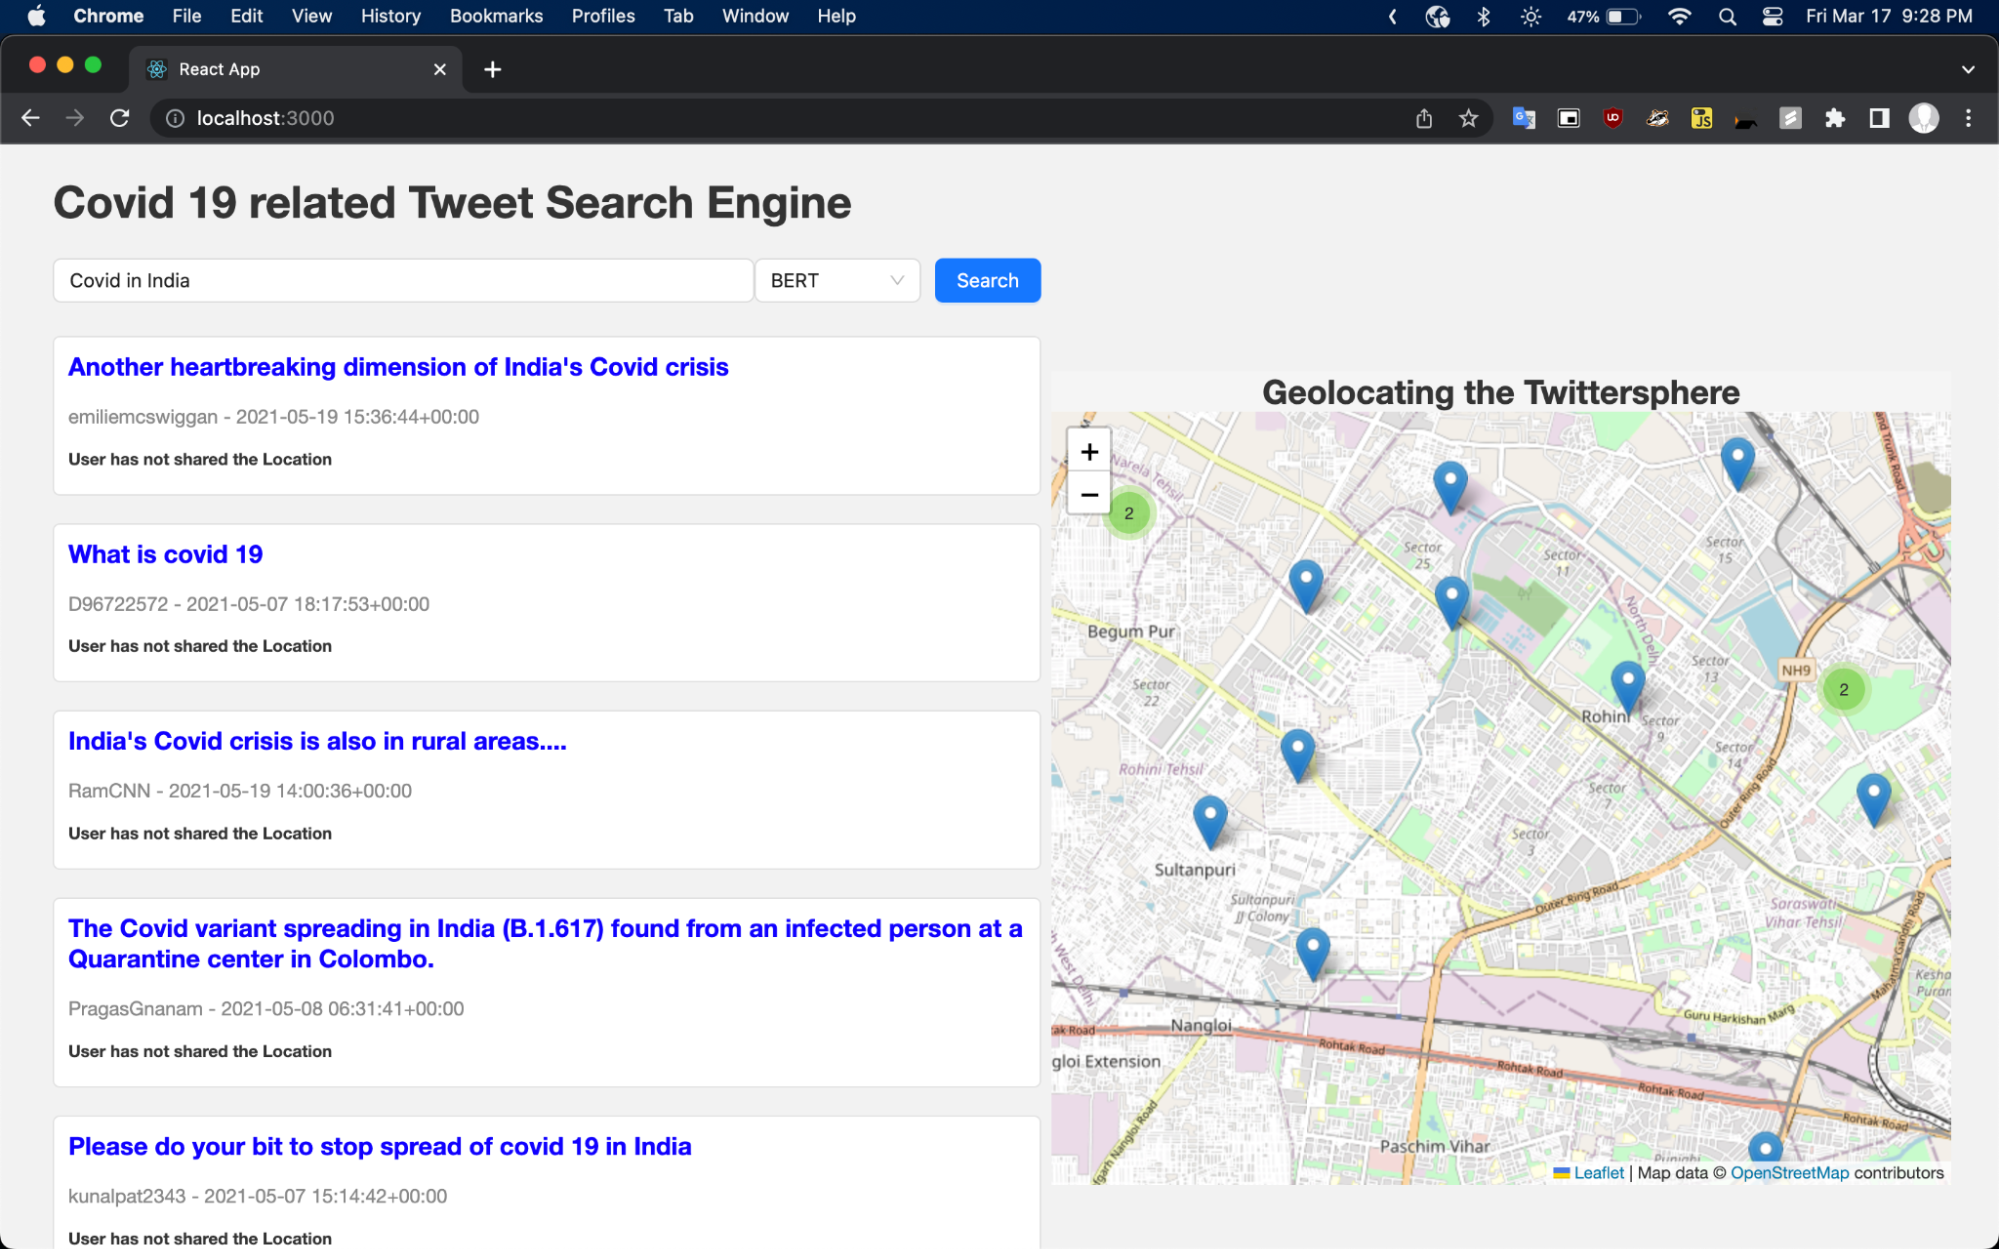
Task: Click the zoom out button on map
Action: [x=1089, y=494]
